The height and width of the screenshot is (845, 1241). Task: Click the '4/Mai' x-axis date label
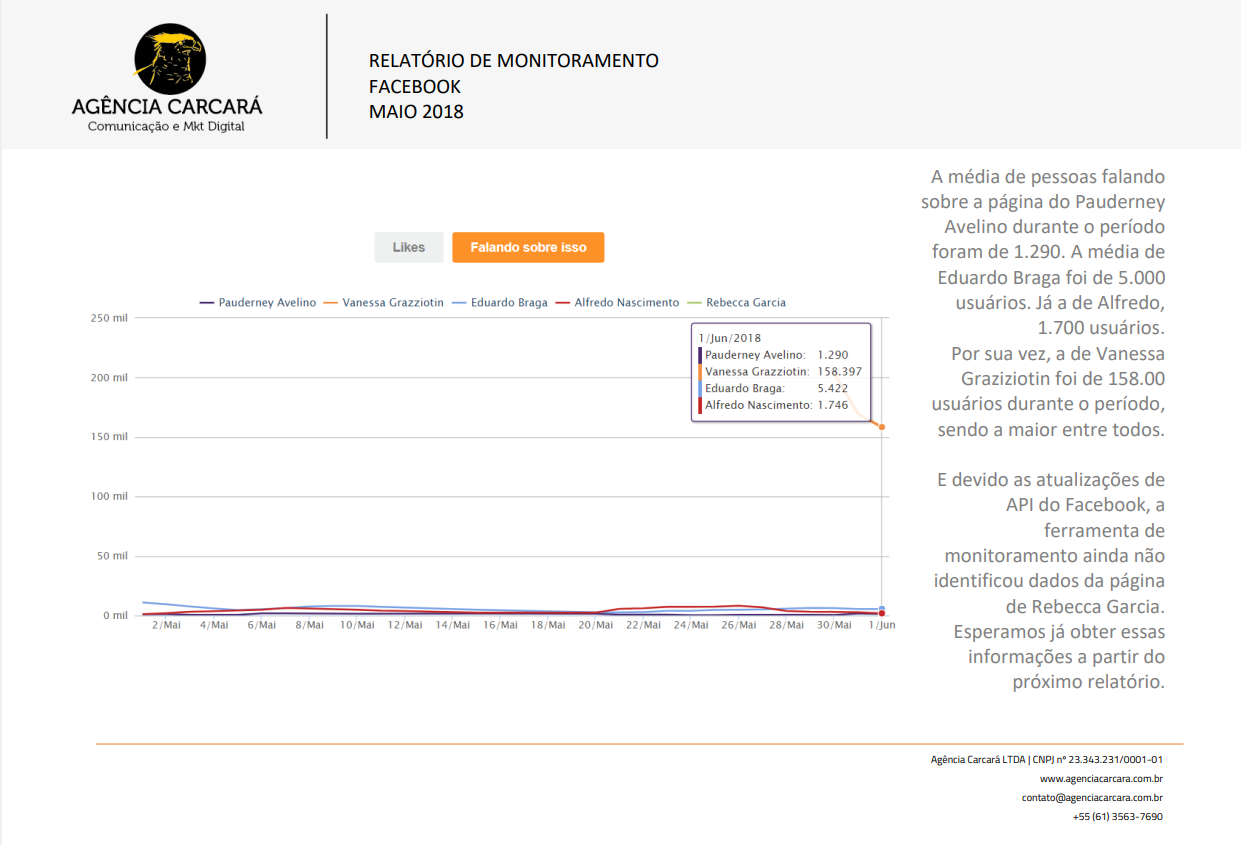click(x=214, y=626)
